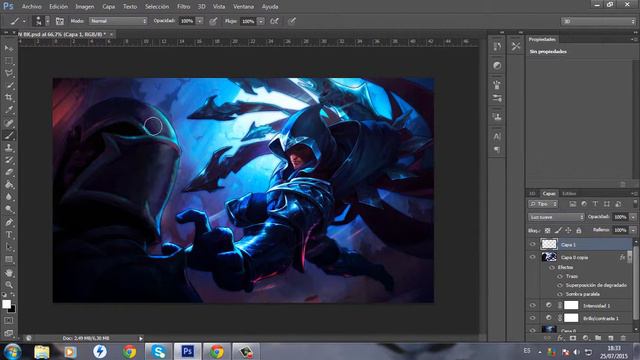Open layer Relleno slider arrow

pos(633,230)
